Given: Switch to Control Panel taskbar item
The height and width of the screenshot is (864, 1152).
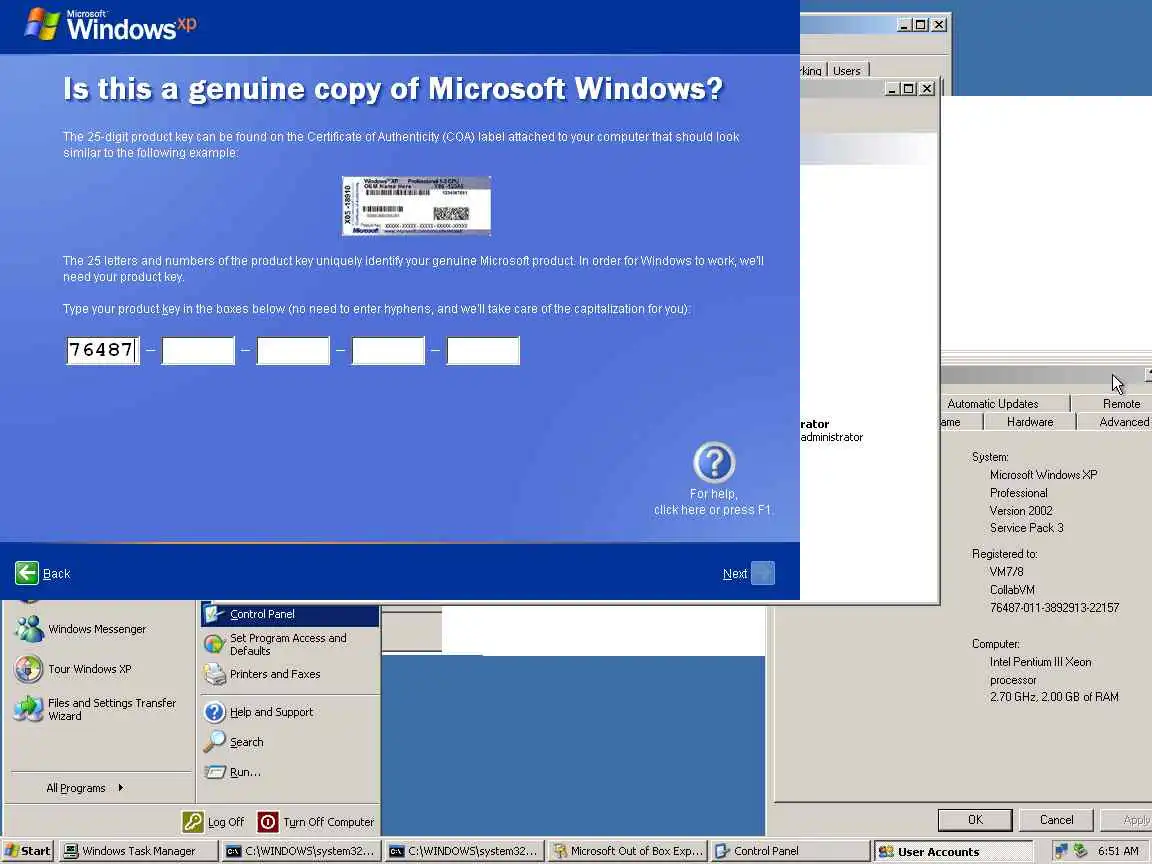Looking at the screenshot, I should 791,851.
